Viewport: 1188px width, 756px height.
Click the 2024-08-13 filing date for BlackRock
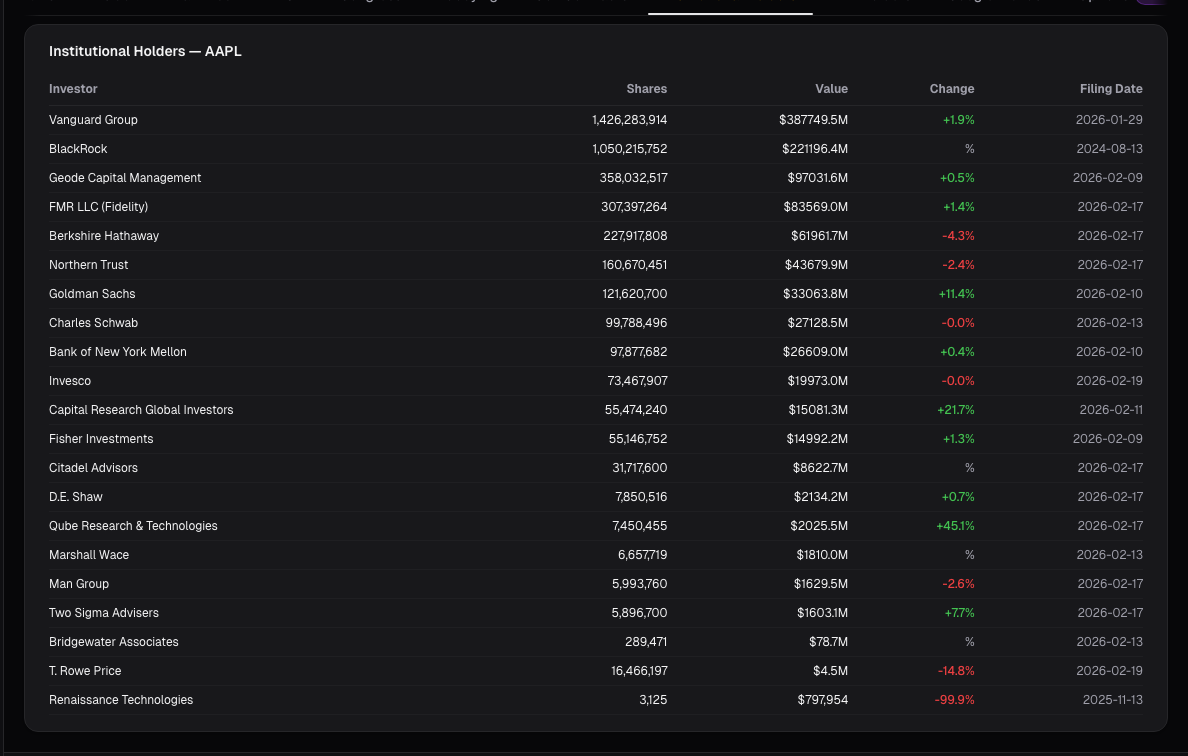[x=1111, y=148]
